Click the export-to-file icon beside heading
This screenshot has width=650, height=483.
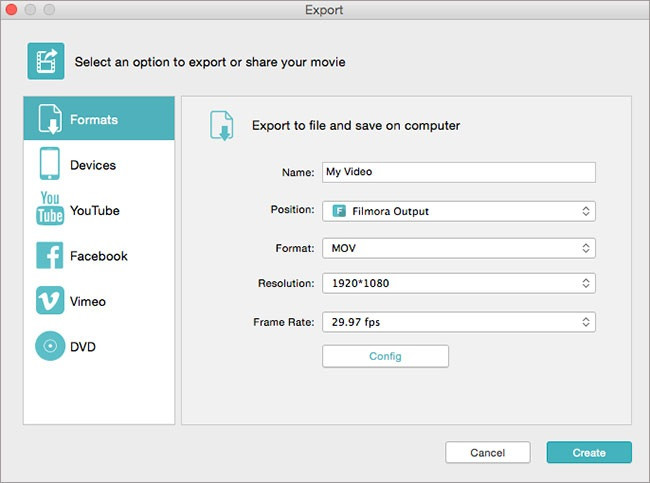pyautogui.click(x=220, y=126)
